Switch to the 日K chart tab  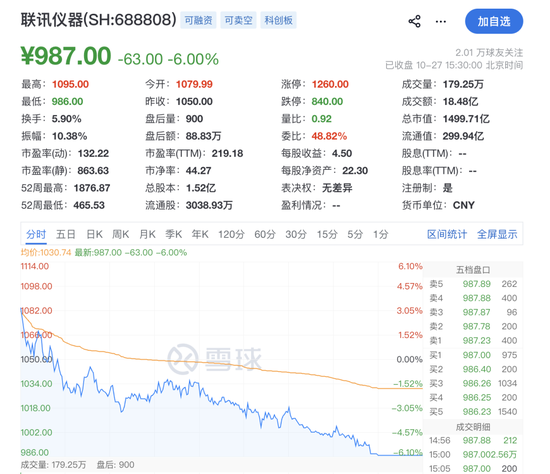click(94, 234)
